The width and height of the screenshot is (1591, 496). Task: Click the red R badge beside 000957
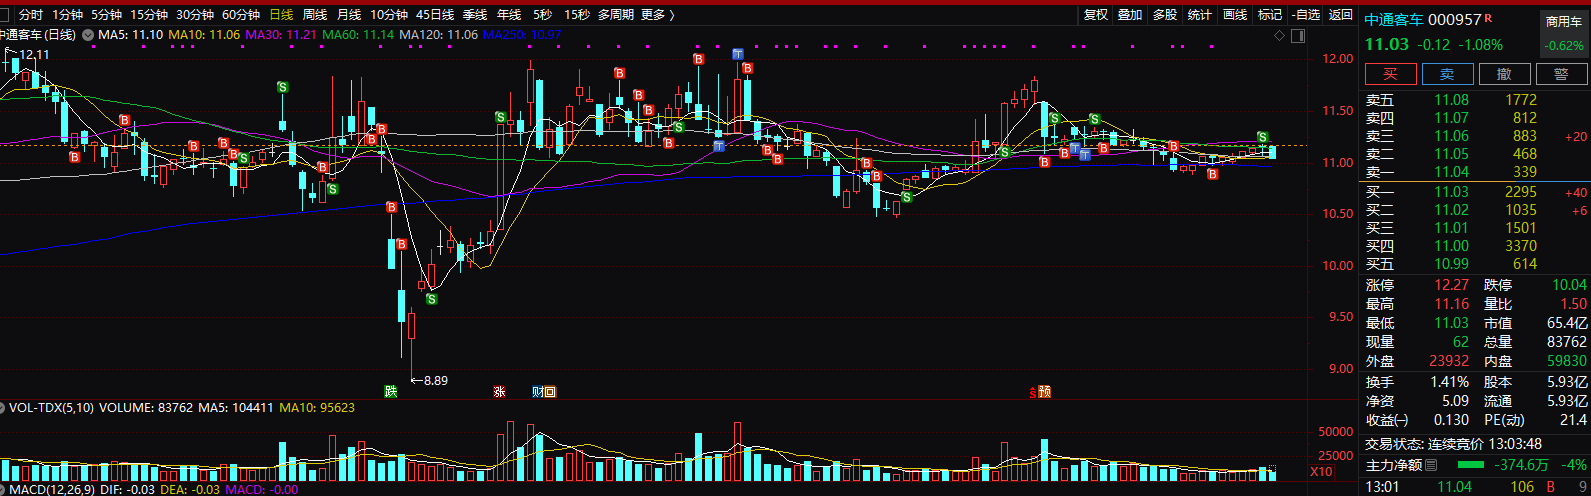tap(1488, 18)
